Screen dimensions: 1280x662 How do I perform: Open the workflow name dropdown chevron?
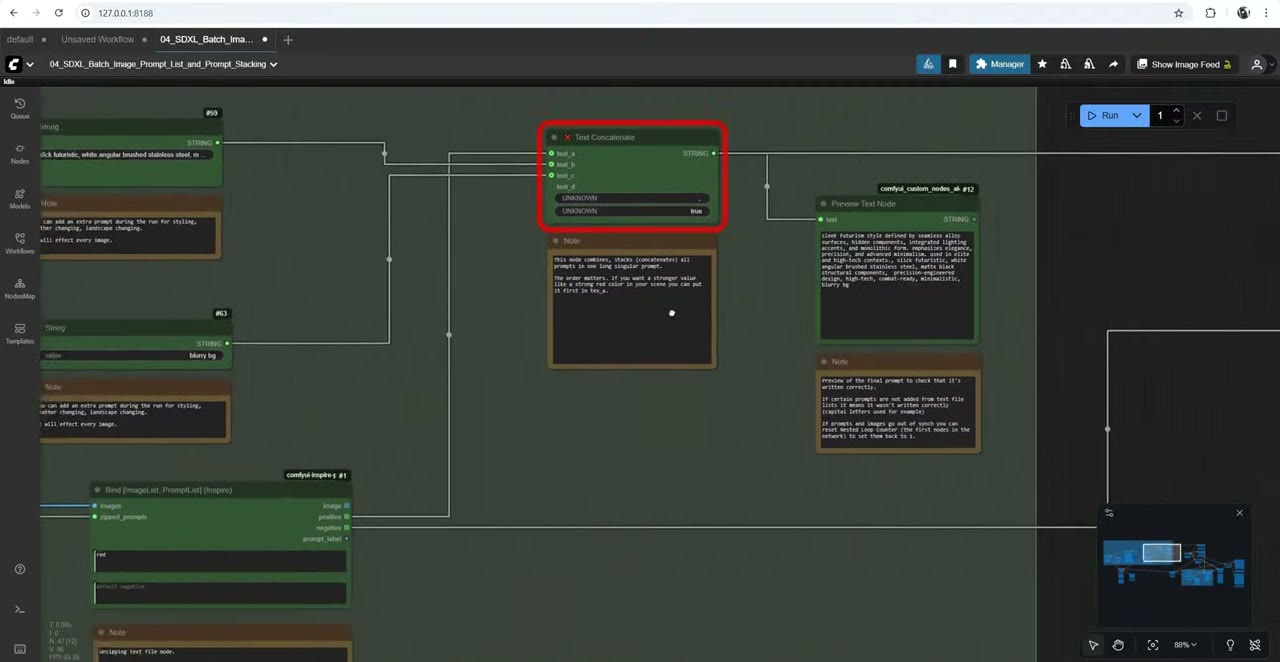(273, 64)
